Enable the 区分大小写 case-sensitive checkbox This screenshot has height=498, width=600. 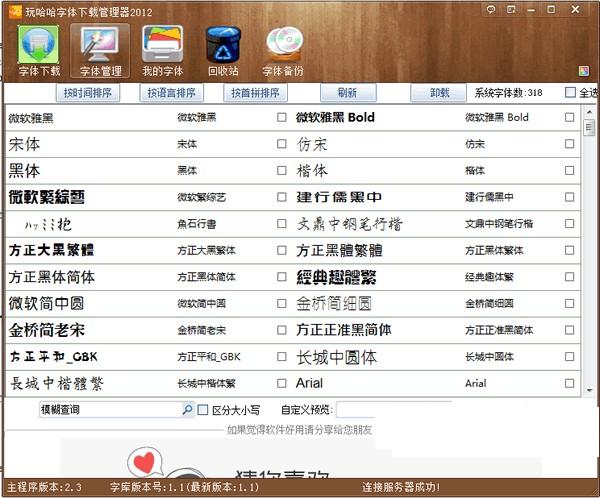(x=203, y=410)
